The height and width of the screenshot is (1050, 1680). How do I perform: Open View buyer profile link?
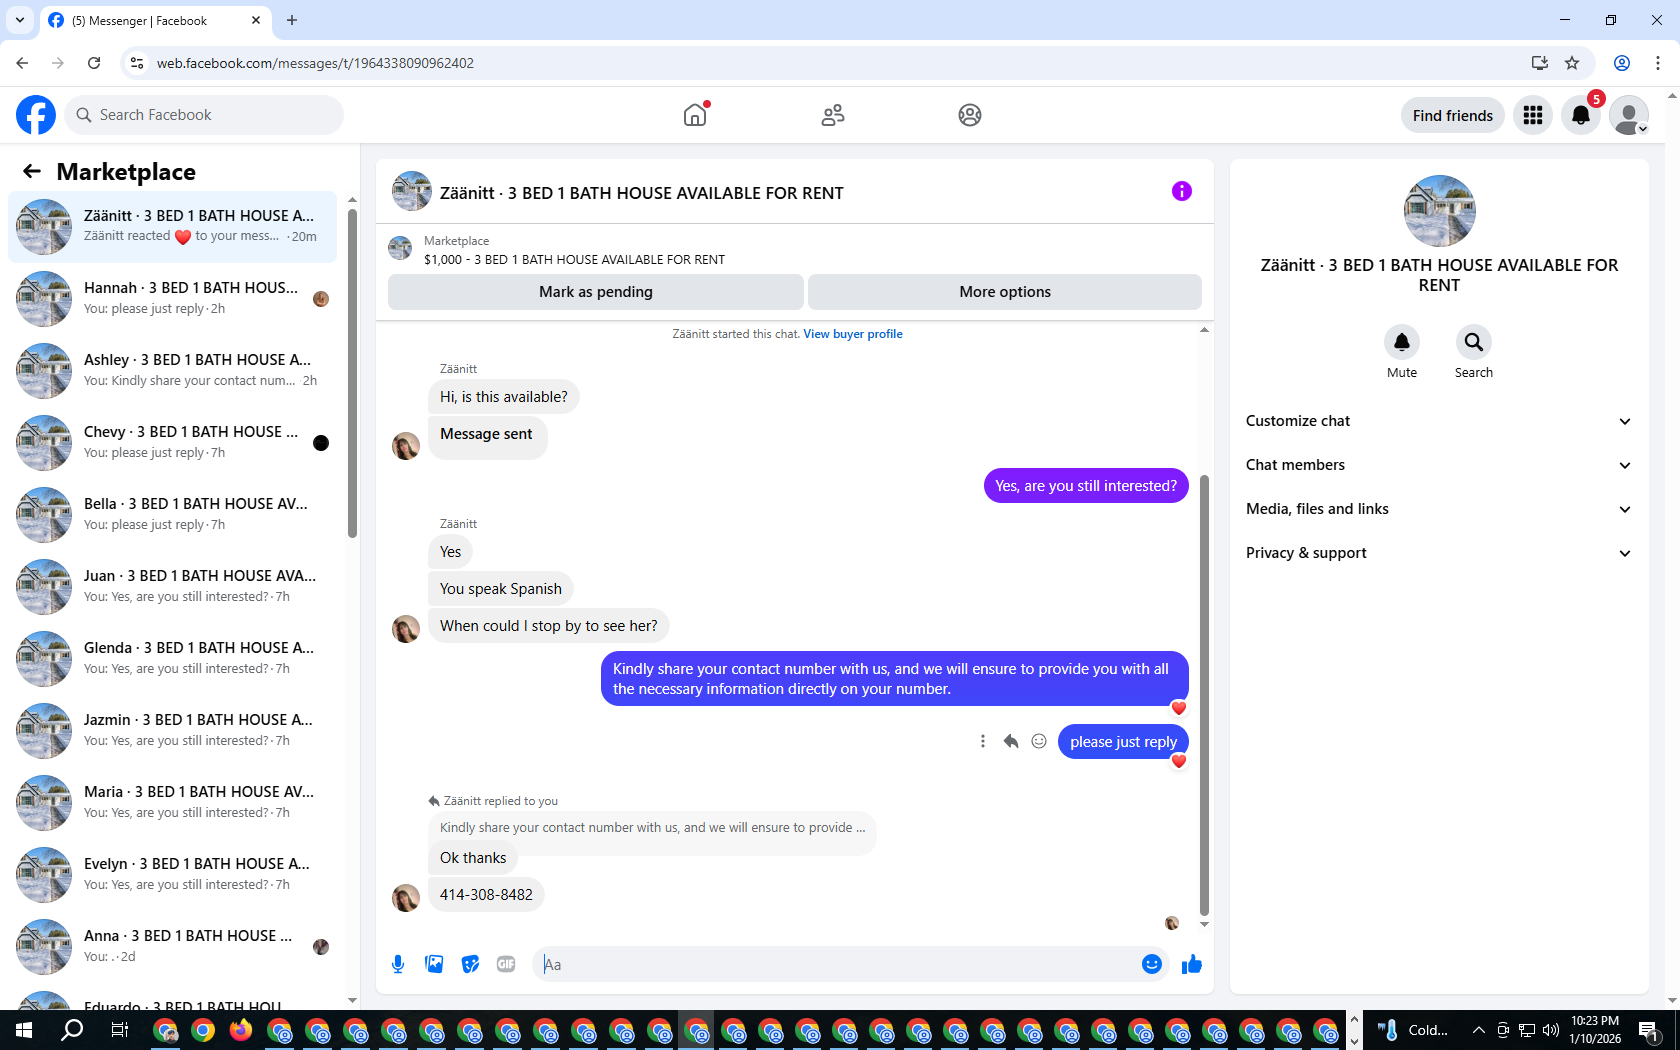(853, 334)
